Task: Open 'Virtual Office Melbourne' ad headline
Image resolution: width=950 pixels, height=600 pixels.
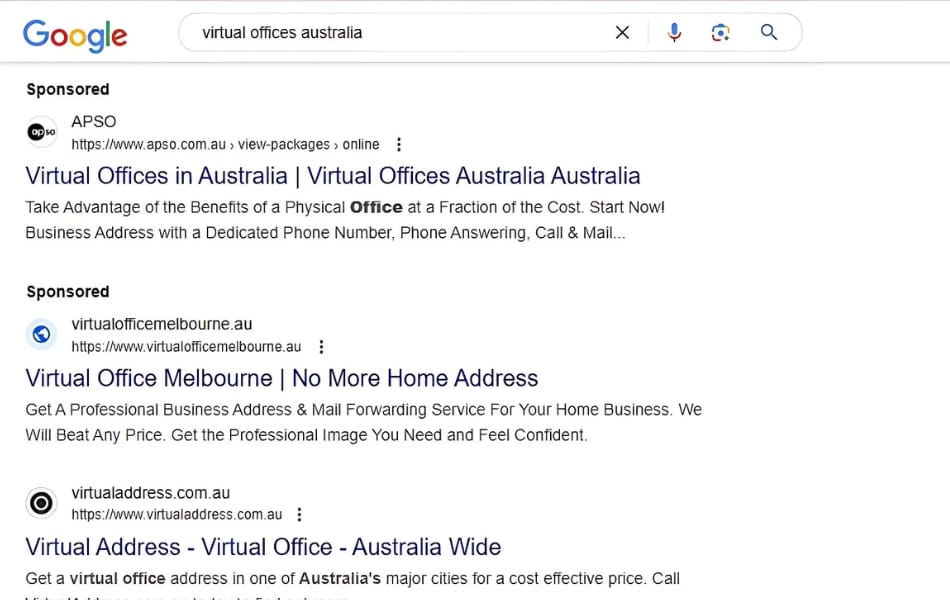Action: coord(281,378)
